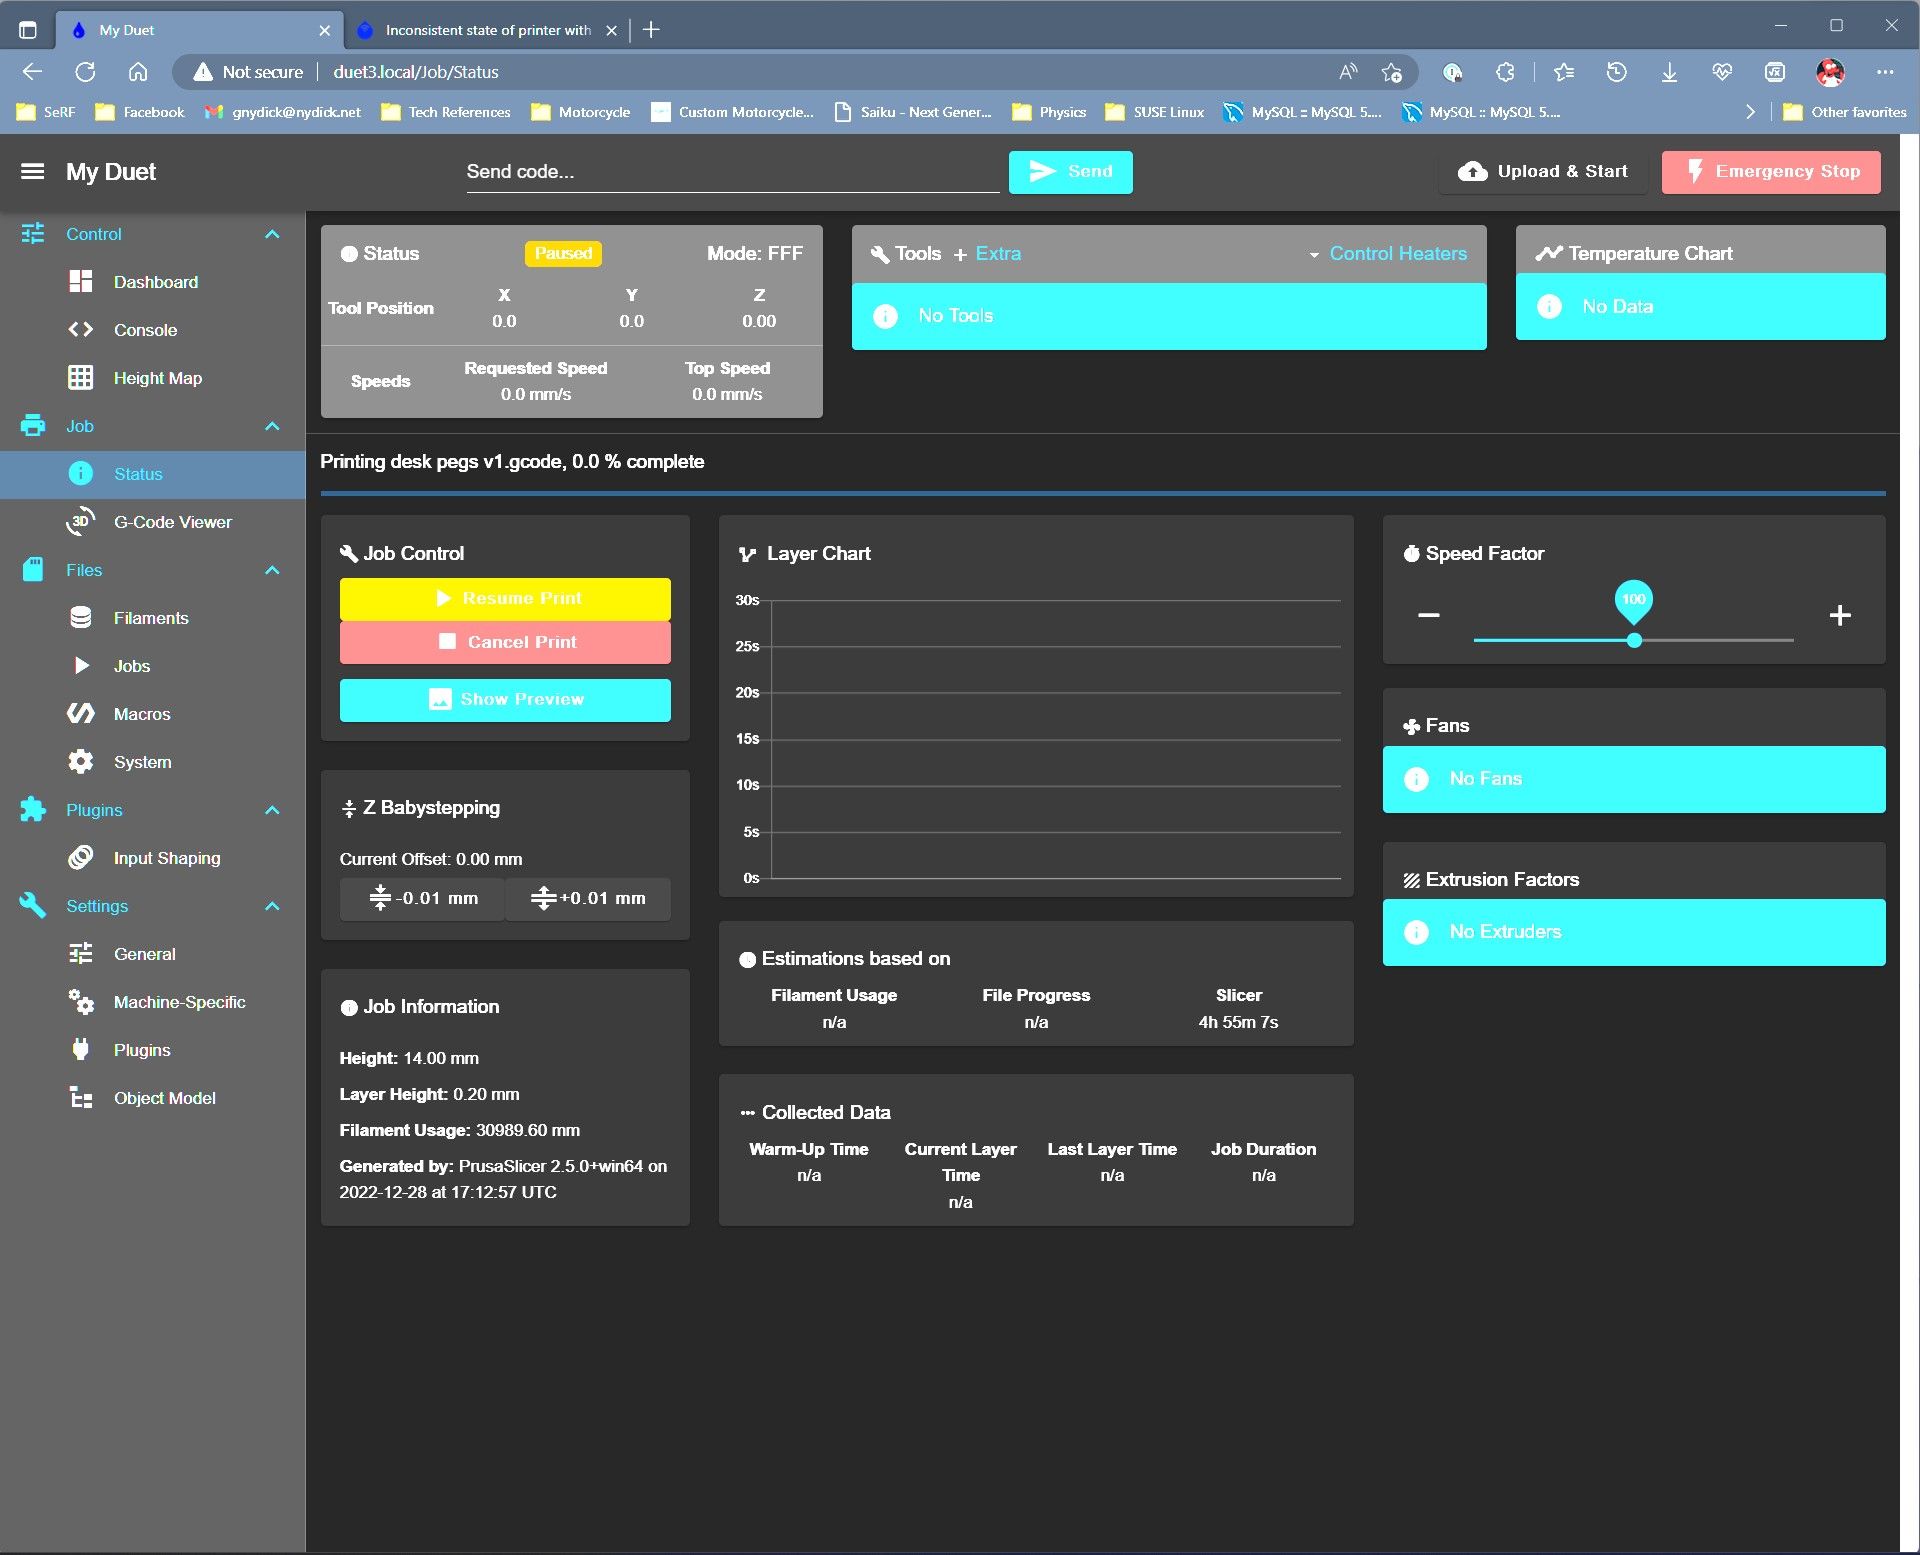Click the Settings wrench icon
The image size is (1920, 1555).
[x=33, y=906]
